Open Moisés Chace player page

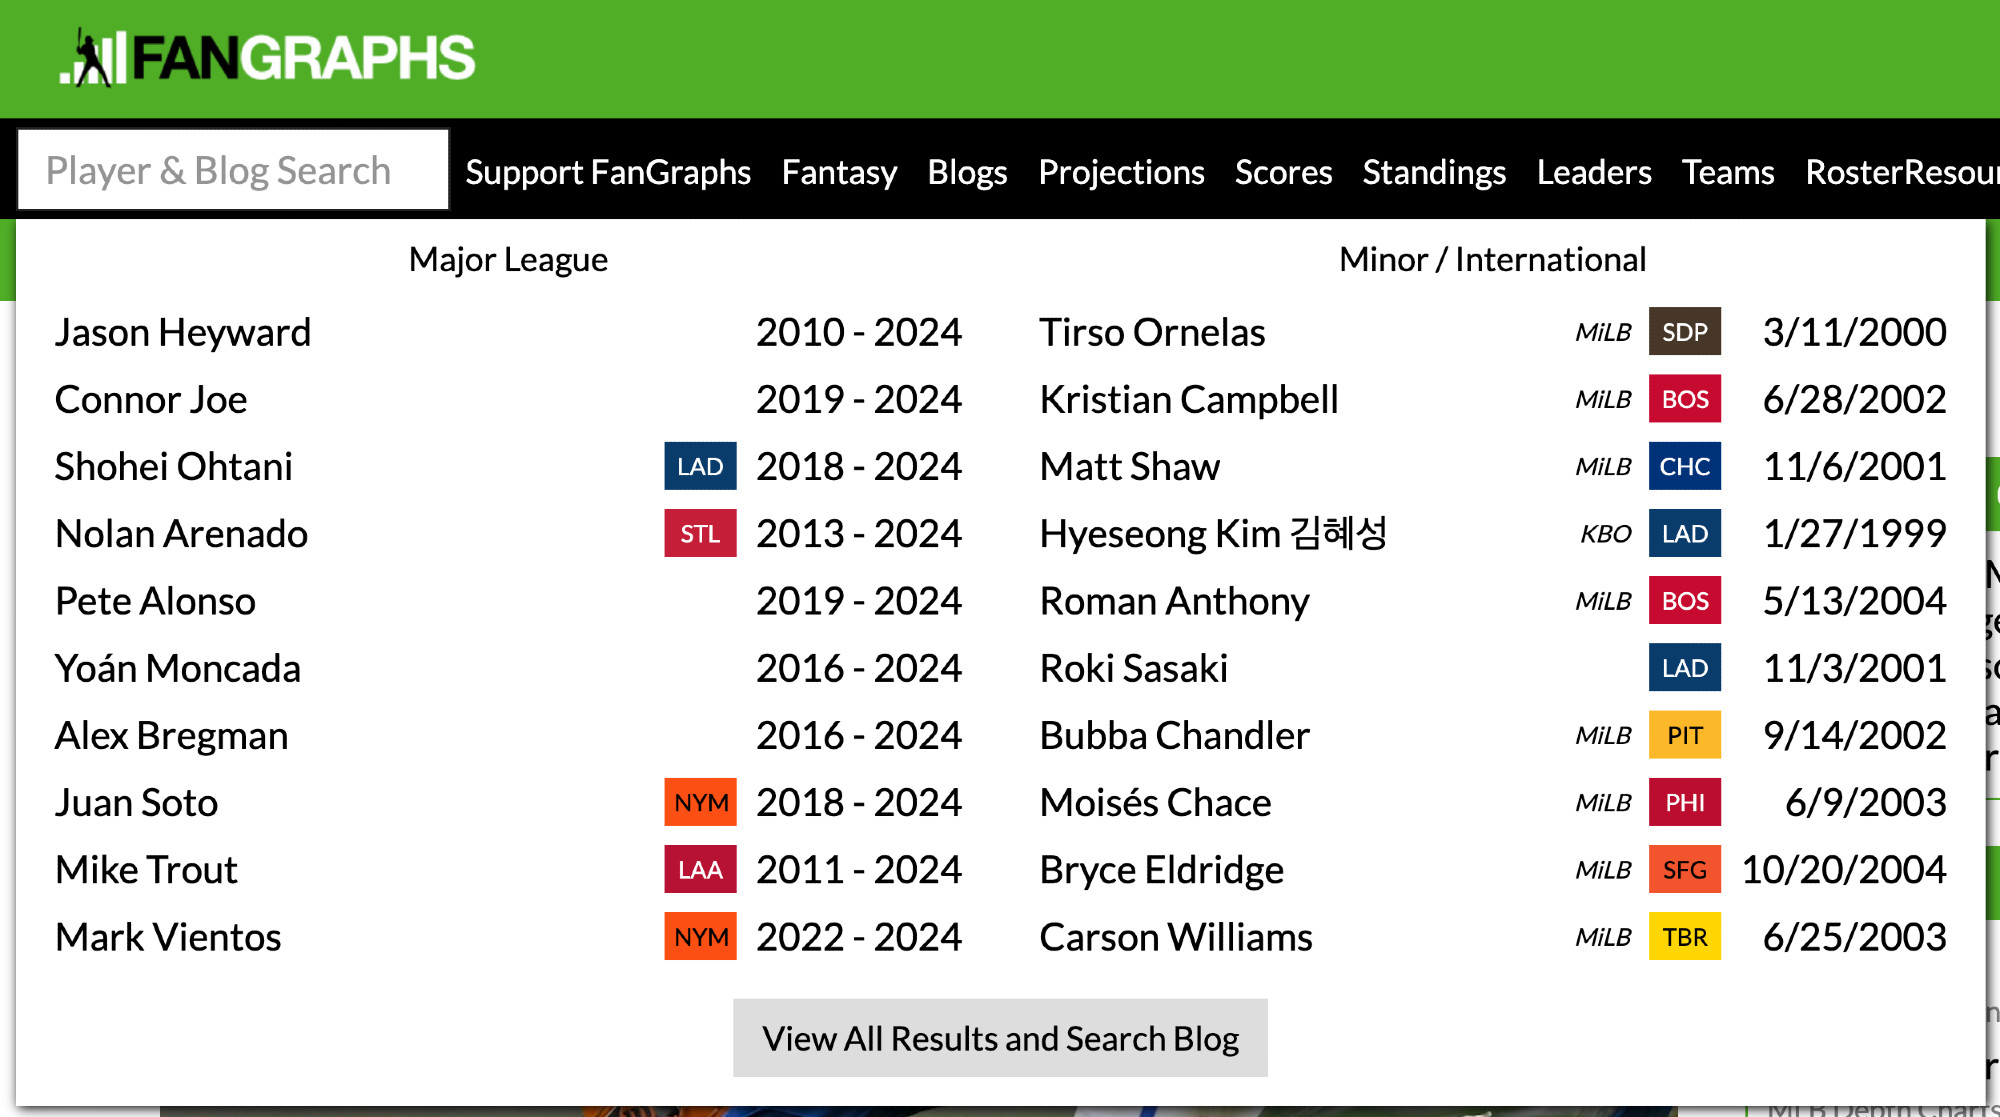[x=1155, y=802]
